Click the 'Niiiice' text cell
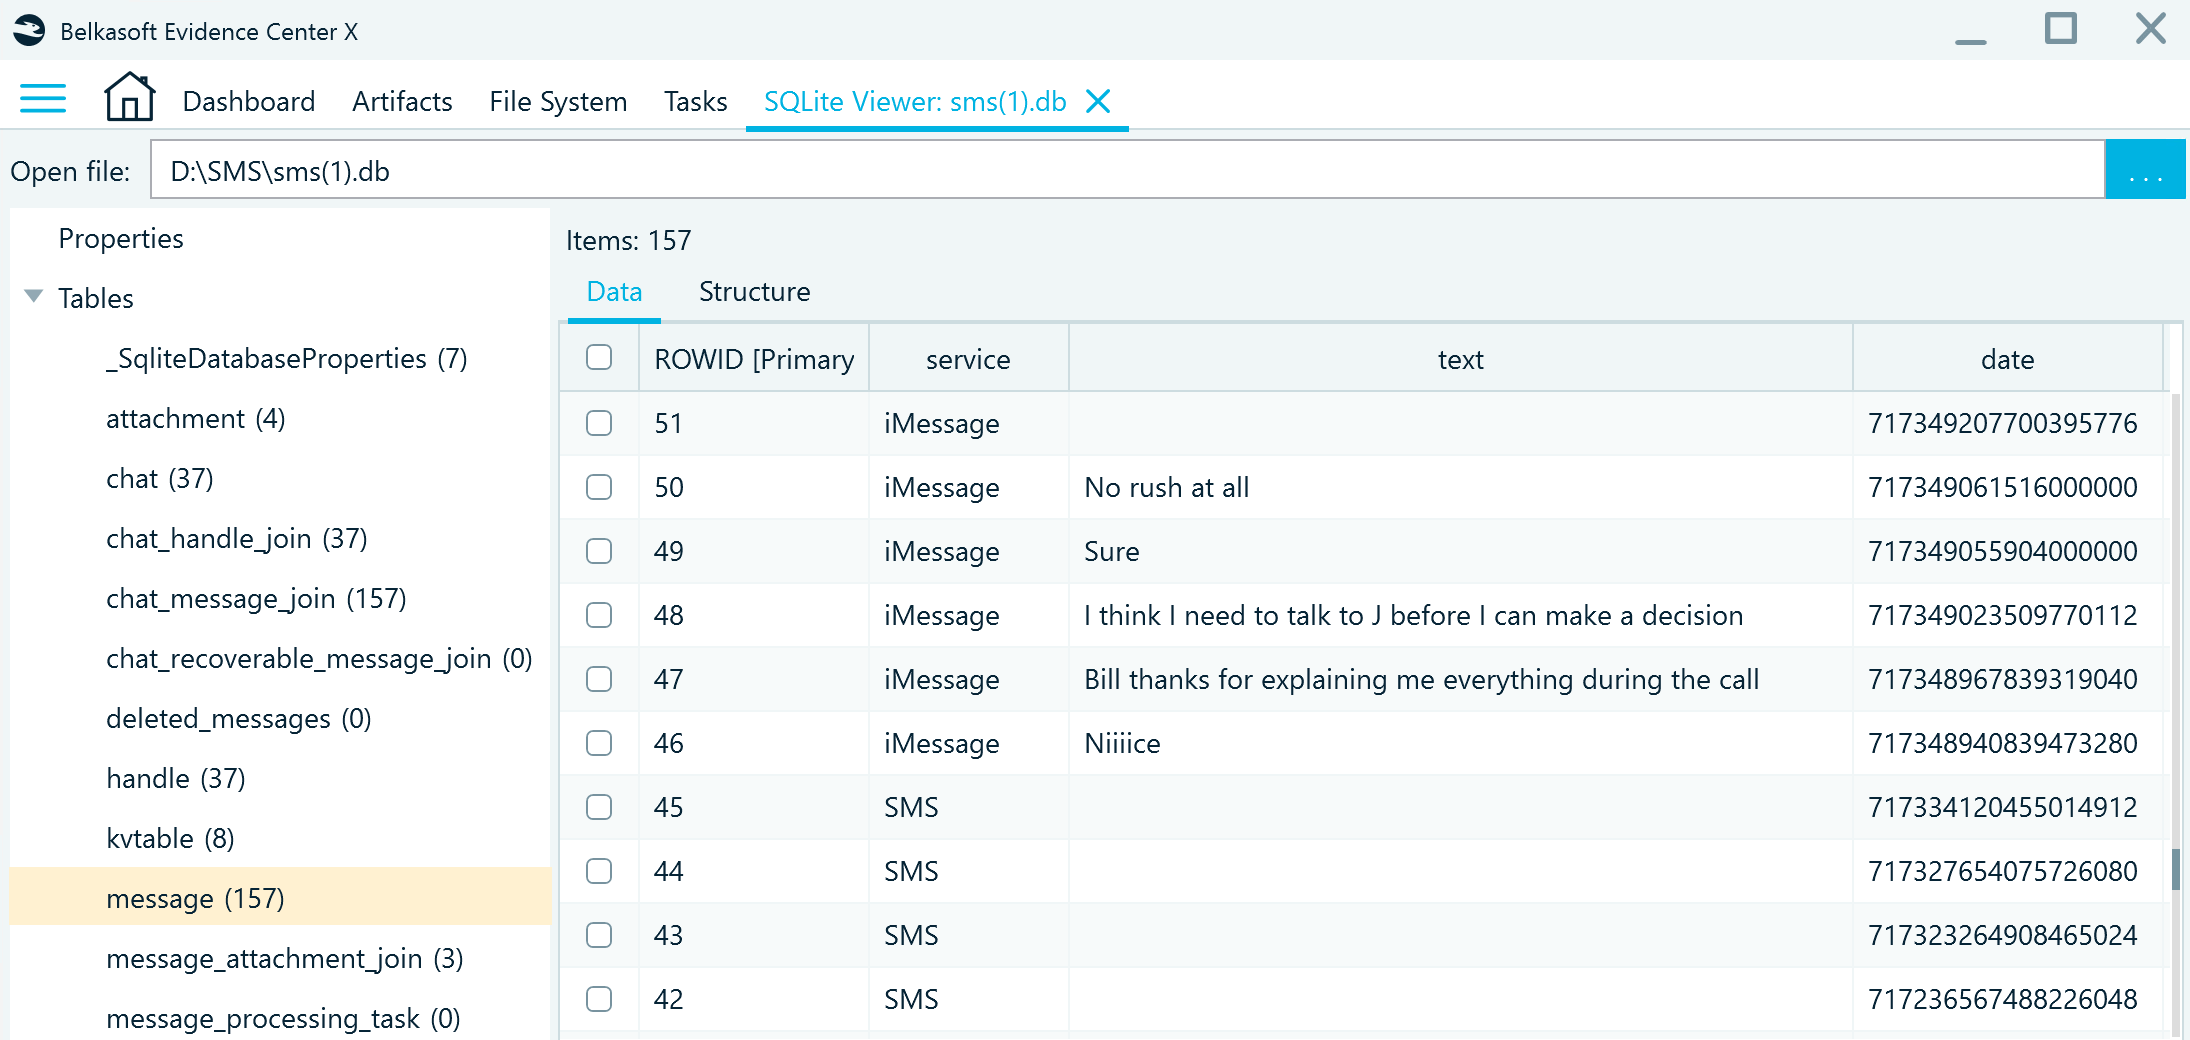Image resolution: width=2190 pixels, height=1040 pixels. point(1460,743)
